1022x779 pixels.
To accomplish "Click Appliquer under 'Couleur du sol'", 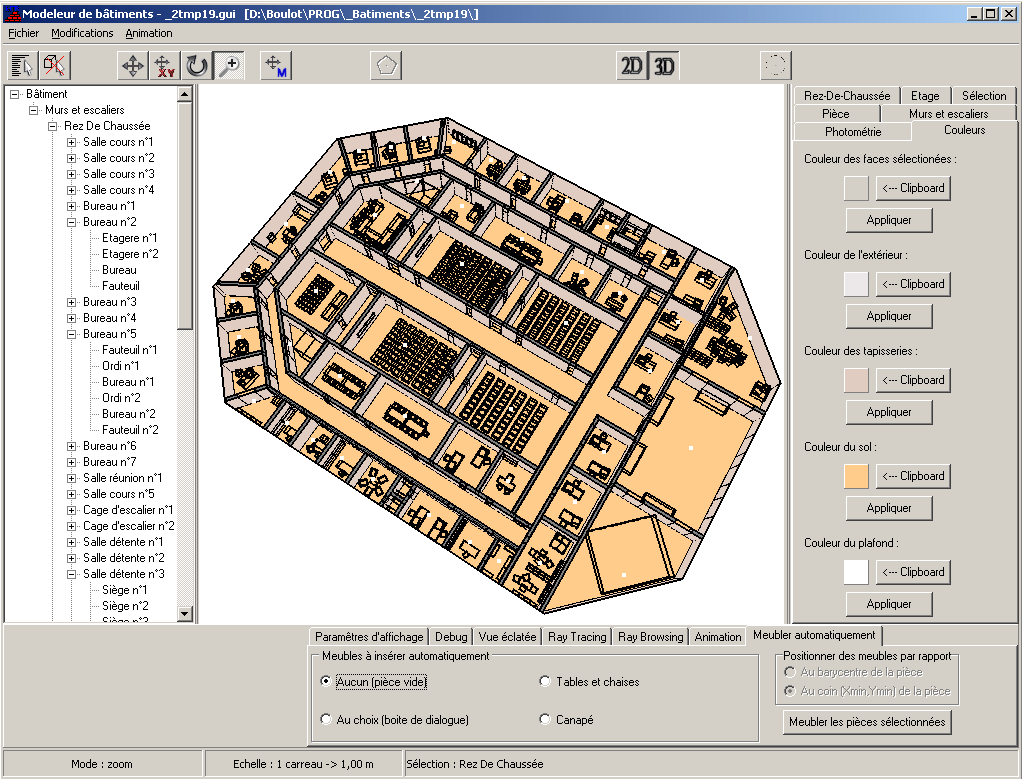I will [x=888, y=508].
